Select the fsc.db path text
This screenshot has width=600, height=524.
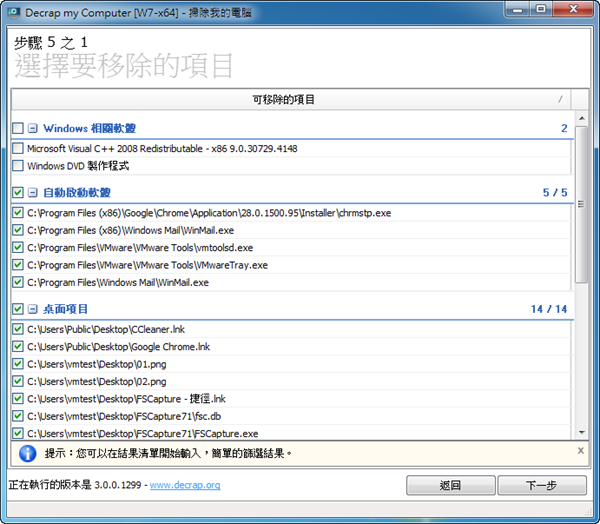pos(124,416)
